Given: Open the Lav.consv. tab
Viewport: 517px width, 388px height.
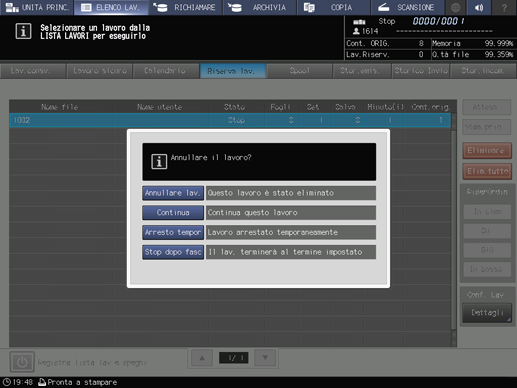Looking at the screenshot, I should pos(33,71).
